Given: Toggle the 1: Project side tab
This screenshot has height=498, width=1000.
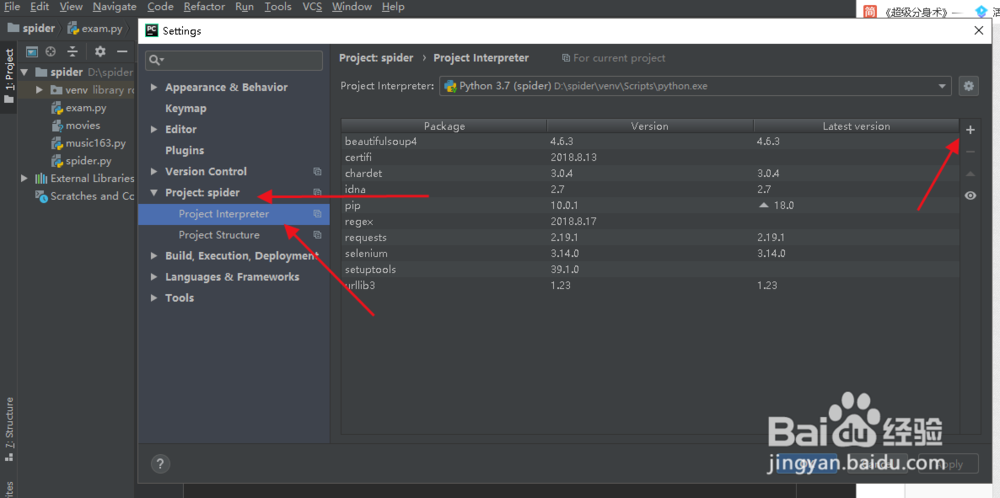Looking at the screenshot, I should [9, 78].
